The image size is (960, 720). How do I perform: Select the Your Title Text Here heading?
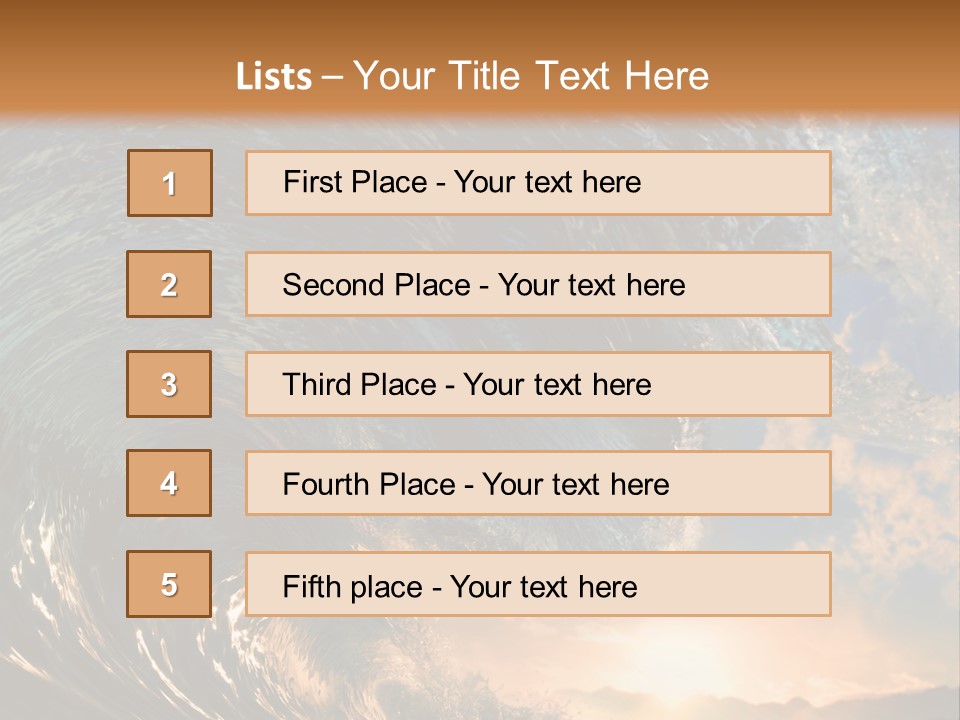531,76
